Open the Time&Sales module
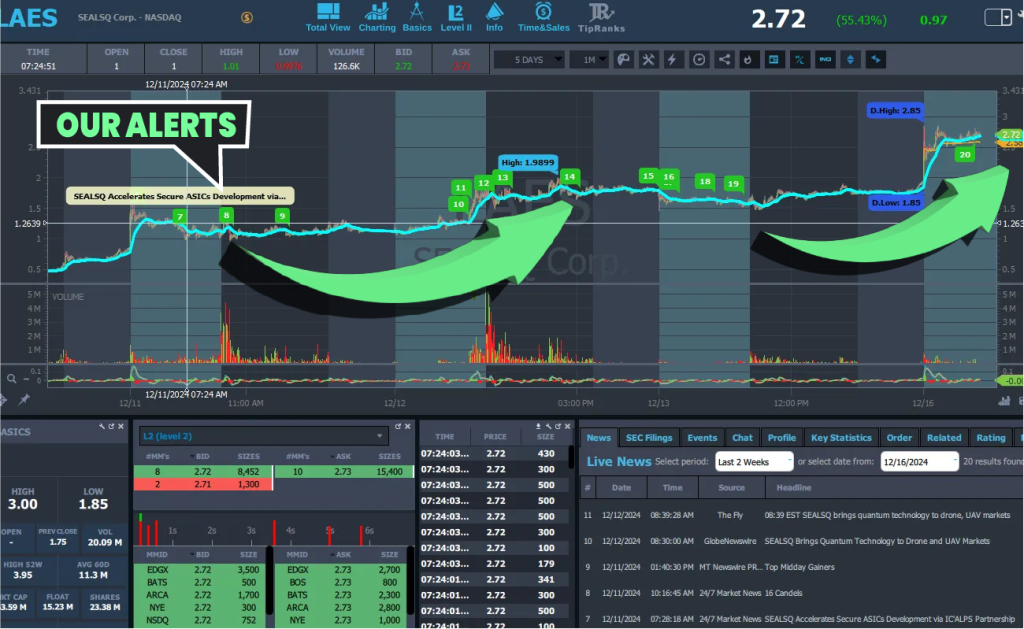Image resolution: width=1024 pixels, height=629 pixels. 543,18
